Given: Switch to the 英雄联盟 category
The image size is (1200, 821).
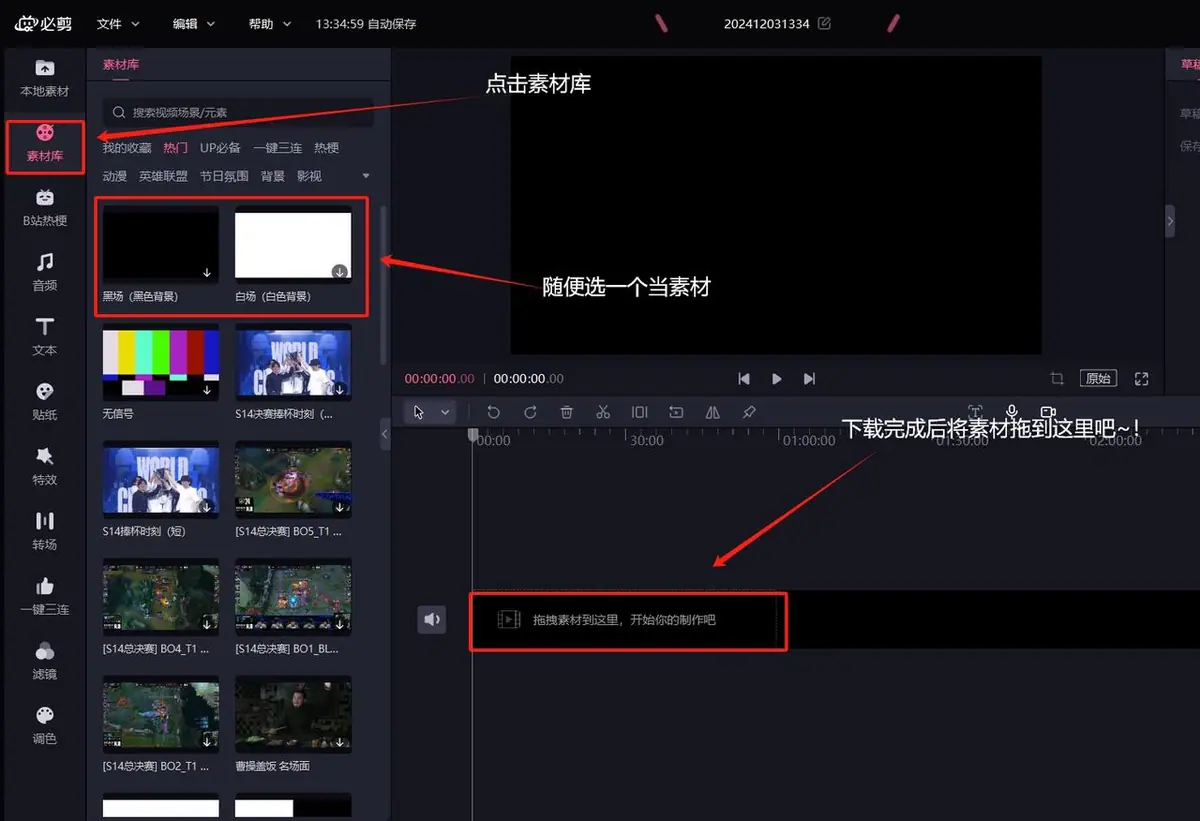Looking at the screenshot, I should (164, 176).
